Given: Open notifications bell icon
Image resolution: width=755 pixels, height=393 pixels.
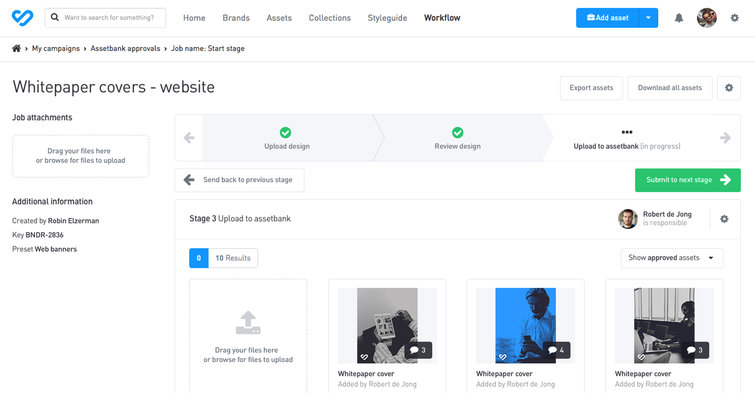Looking at the screenshot, I should click(679, 18).
